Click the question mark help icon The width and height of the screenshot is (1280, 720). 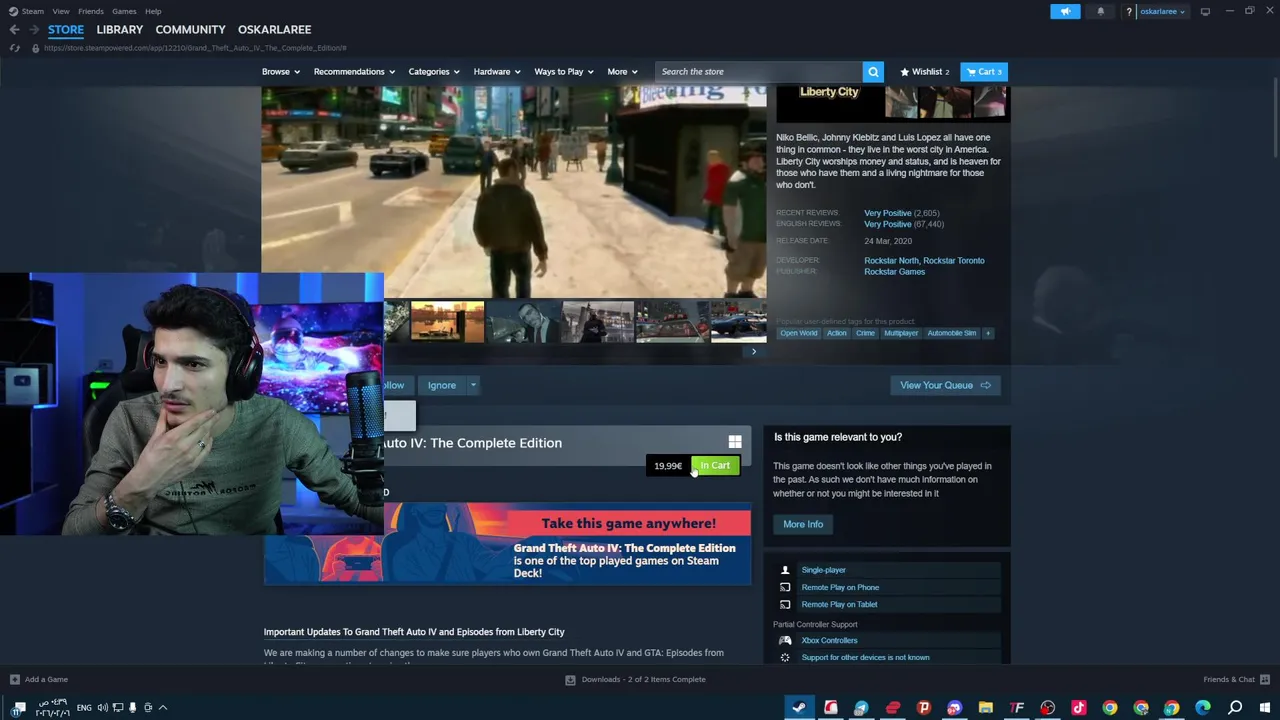click(x=1129, y=11)
